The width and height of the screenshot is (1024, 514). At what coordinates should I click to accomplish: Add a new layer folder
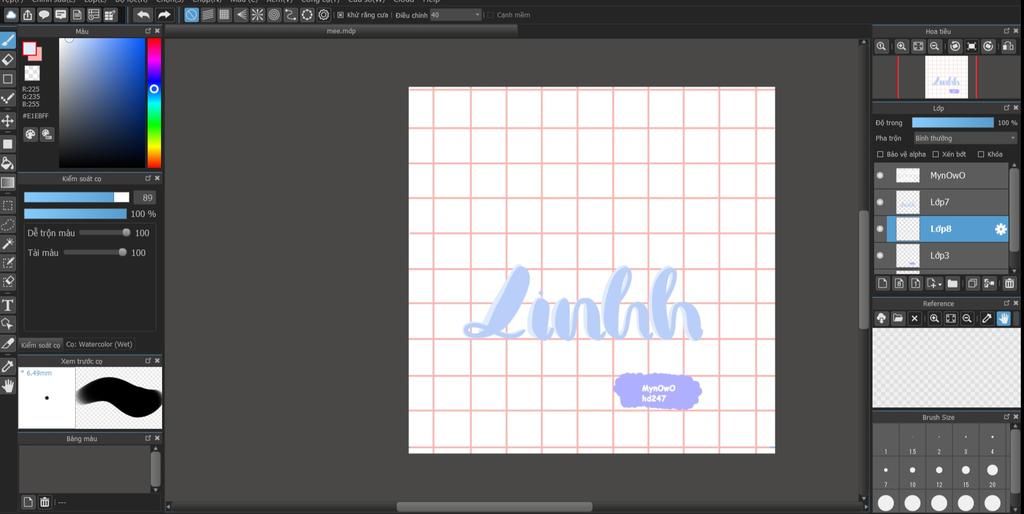[x=952, y=283]
